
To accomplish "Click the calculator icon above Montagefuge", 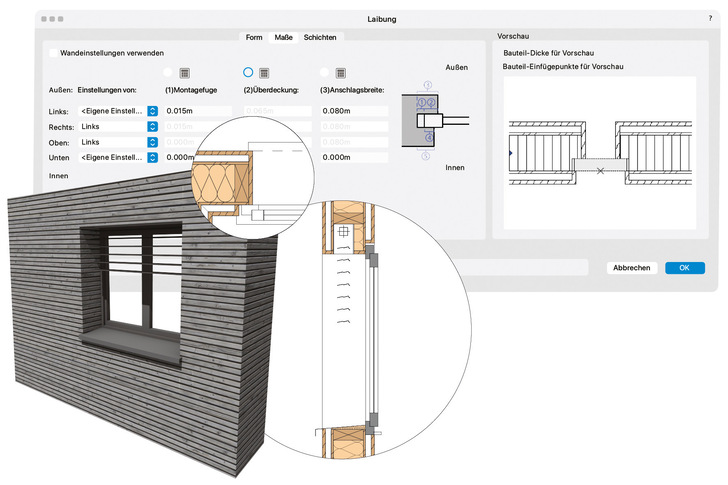I will [x=185, y=73].
